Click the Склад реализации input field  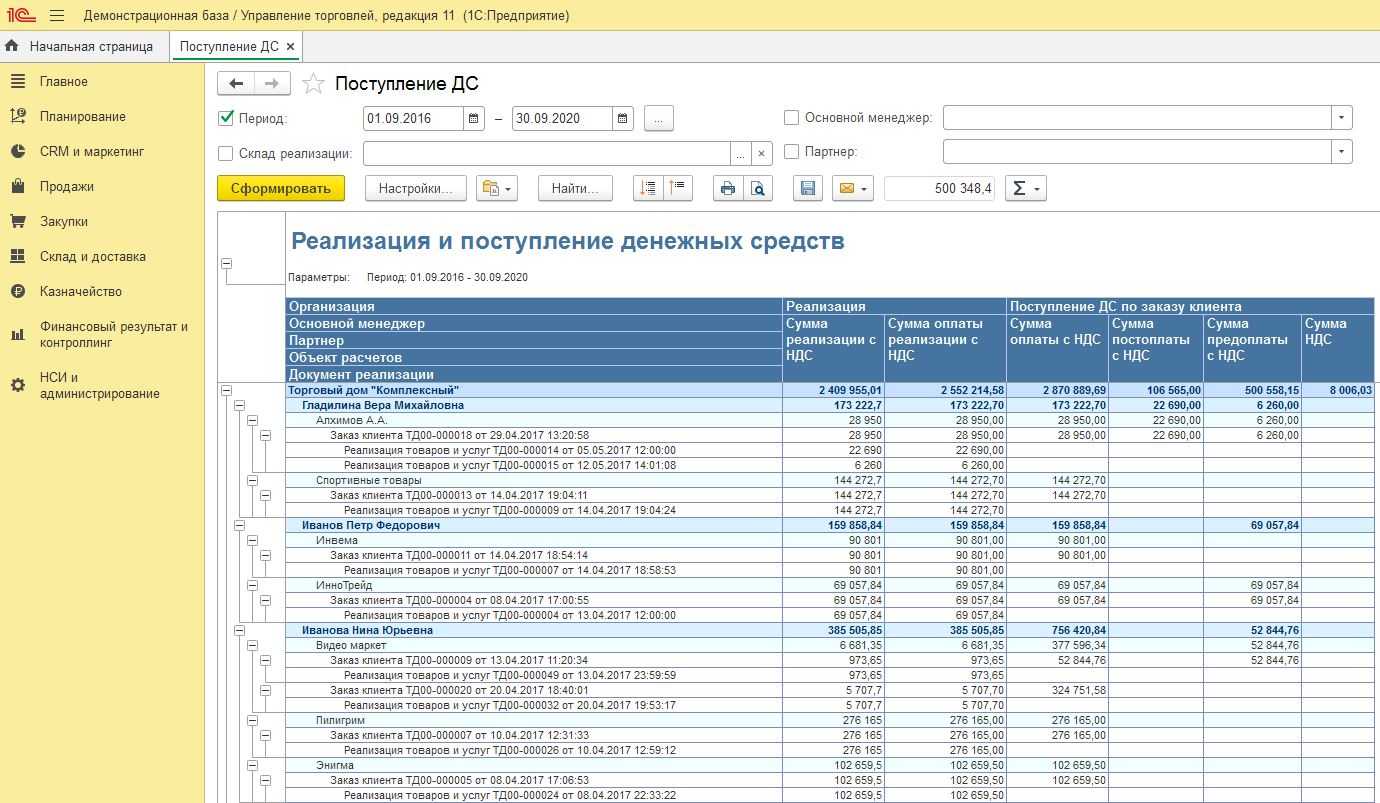tap(547, 153)
